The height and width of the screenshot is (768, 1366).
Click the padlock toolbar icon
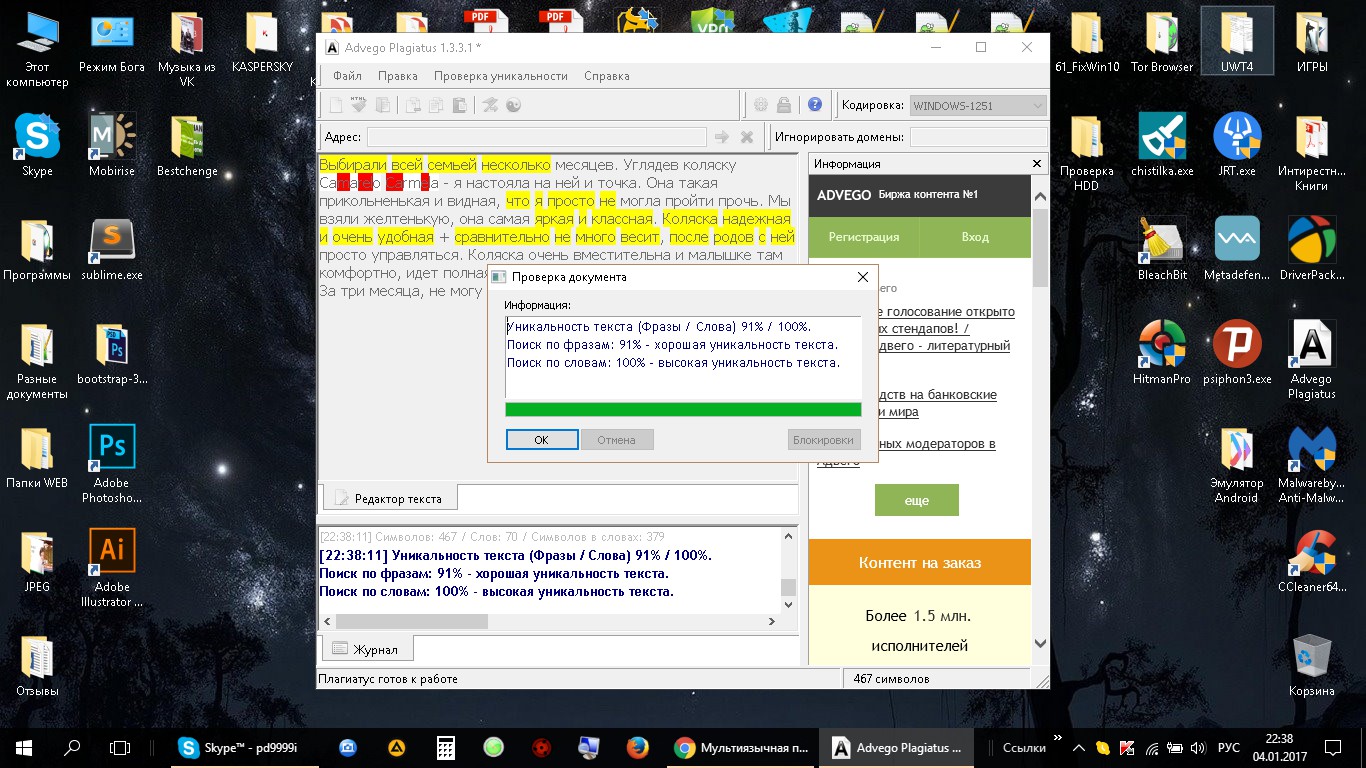(784, 105)
